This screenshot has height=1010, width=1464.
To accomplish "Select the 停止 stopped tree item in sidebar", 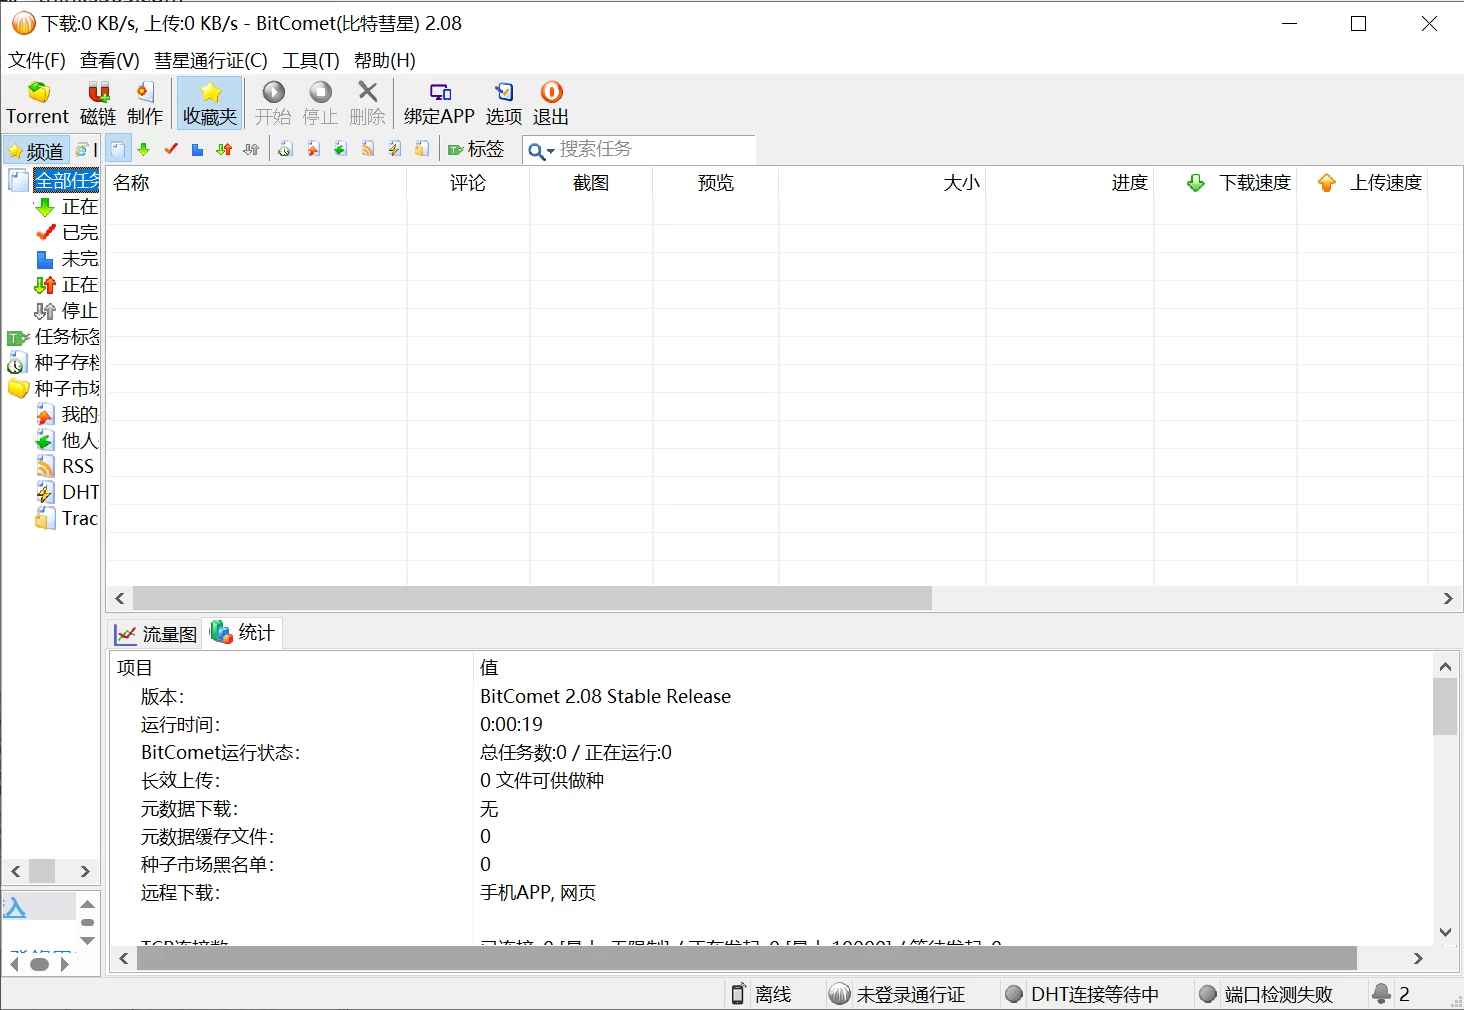I will point(79,310).
